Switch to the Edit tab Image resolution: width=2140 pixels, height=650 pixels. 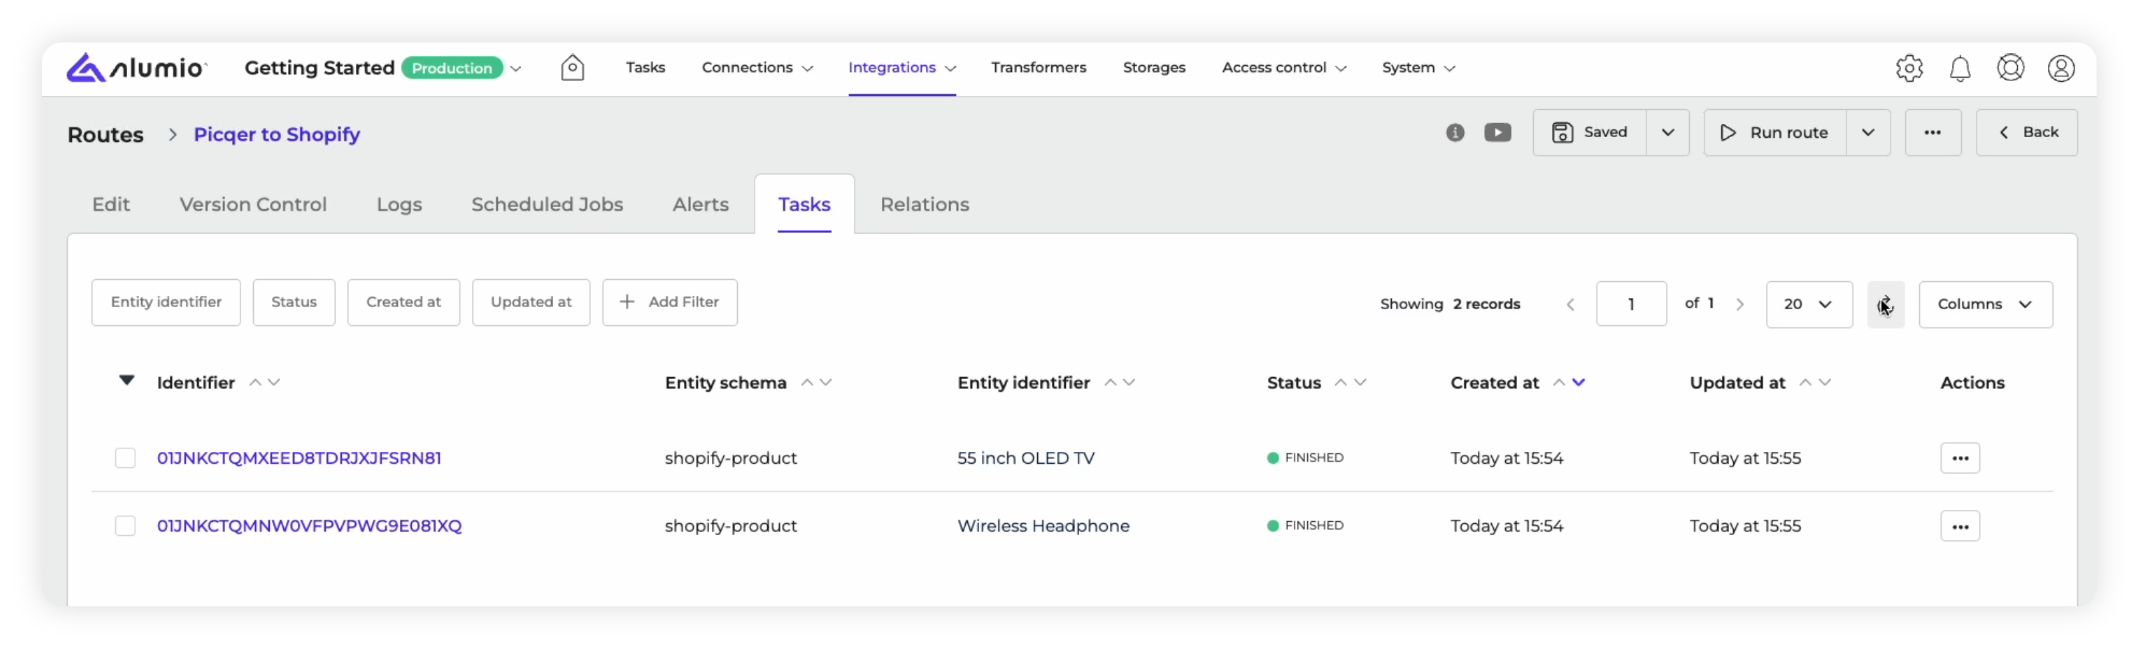[x=111, y=204]
